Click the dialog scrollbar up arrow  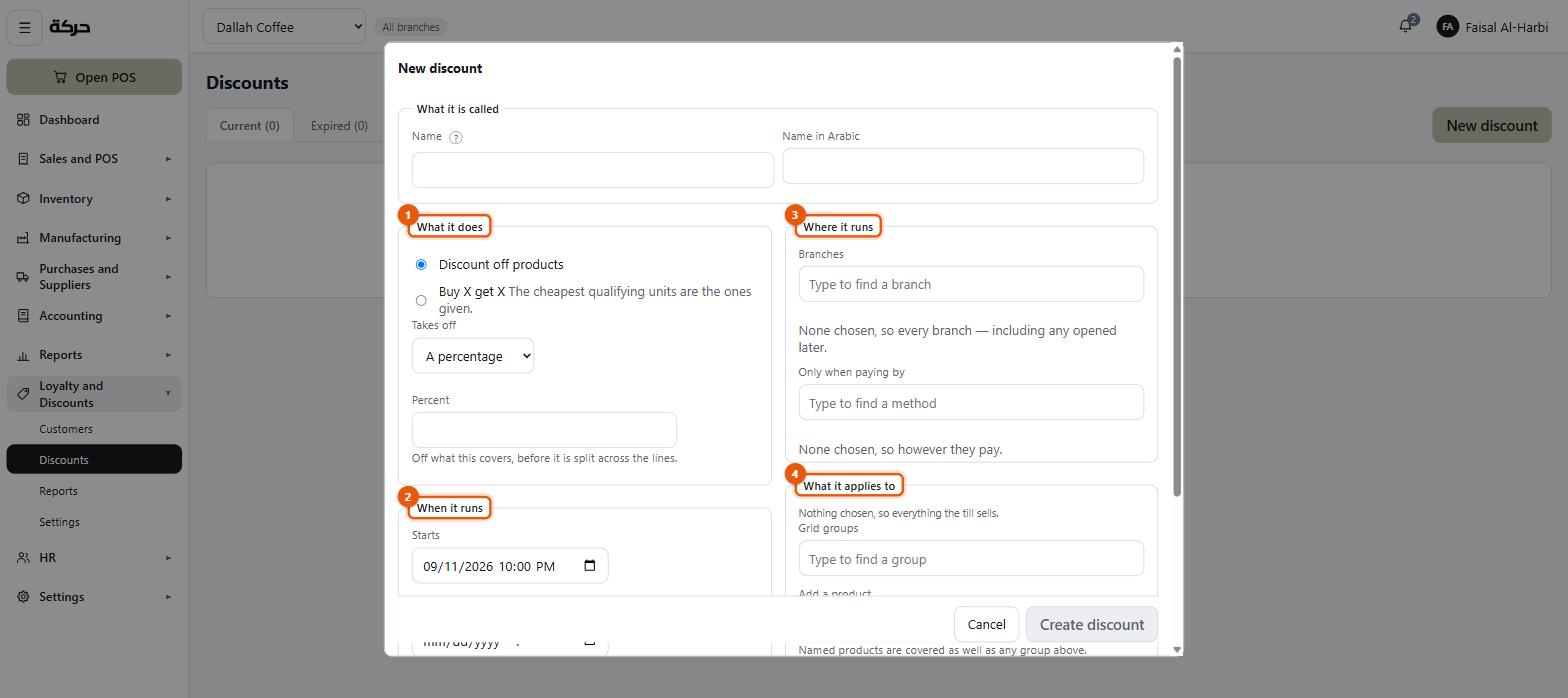point(1177,49)
